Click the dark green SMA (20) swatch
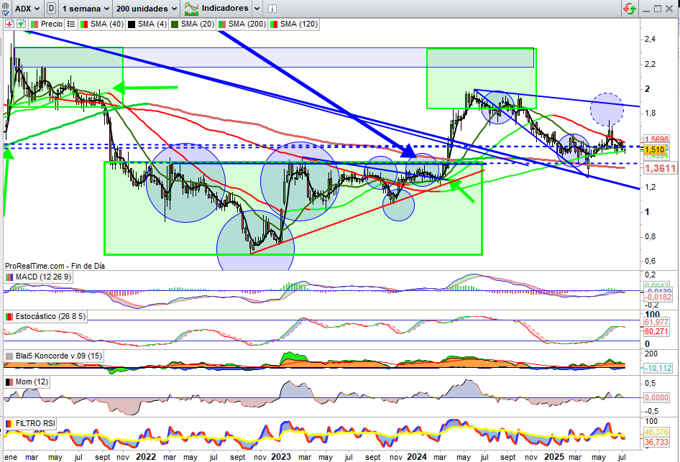Screen dimensions: 680x462 click(174, 24)
